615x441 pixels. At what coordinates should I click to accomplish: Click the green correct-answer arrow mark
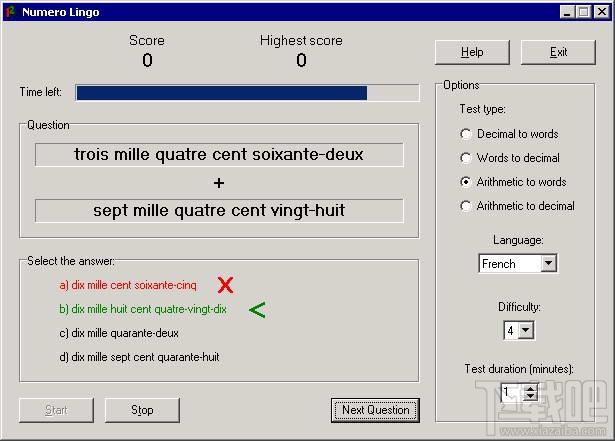(257, 310)
